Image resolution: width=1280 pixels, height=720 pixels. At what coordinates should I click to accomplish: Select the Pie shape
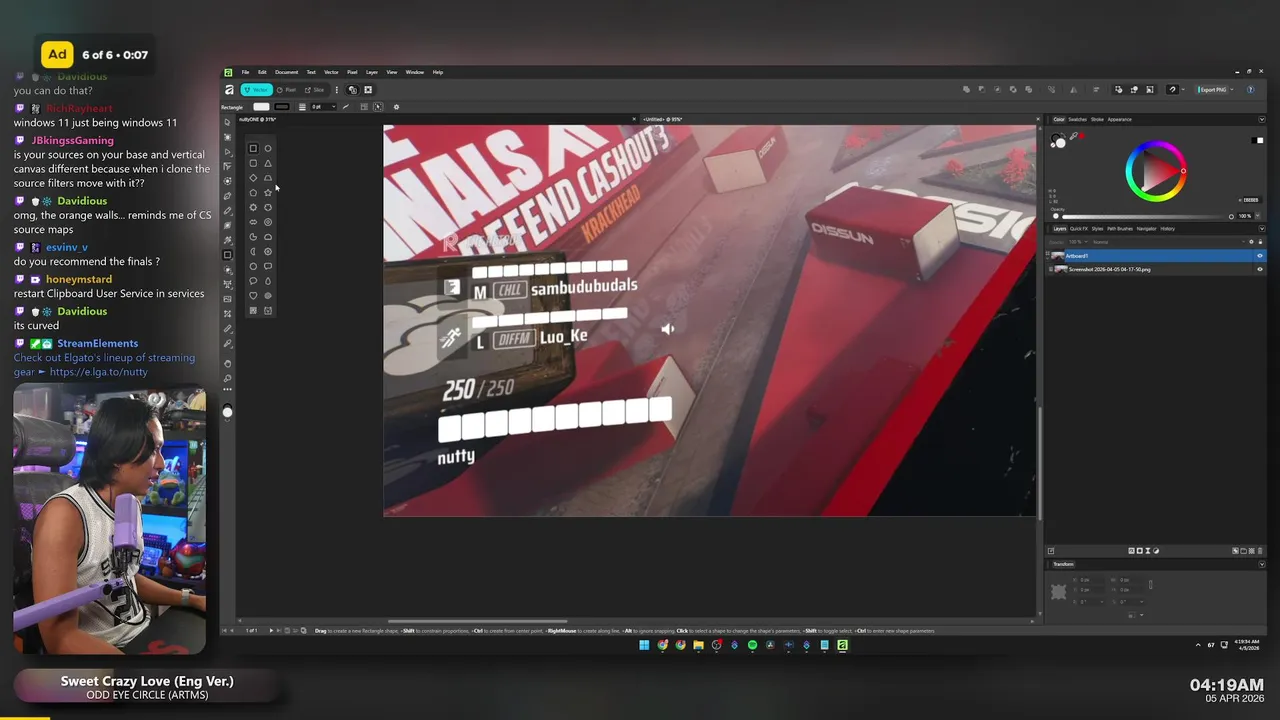click(253, 237)
